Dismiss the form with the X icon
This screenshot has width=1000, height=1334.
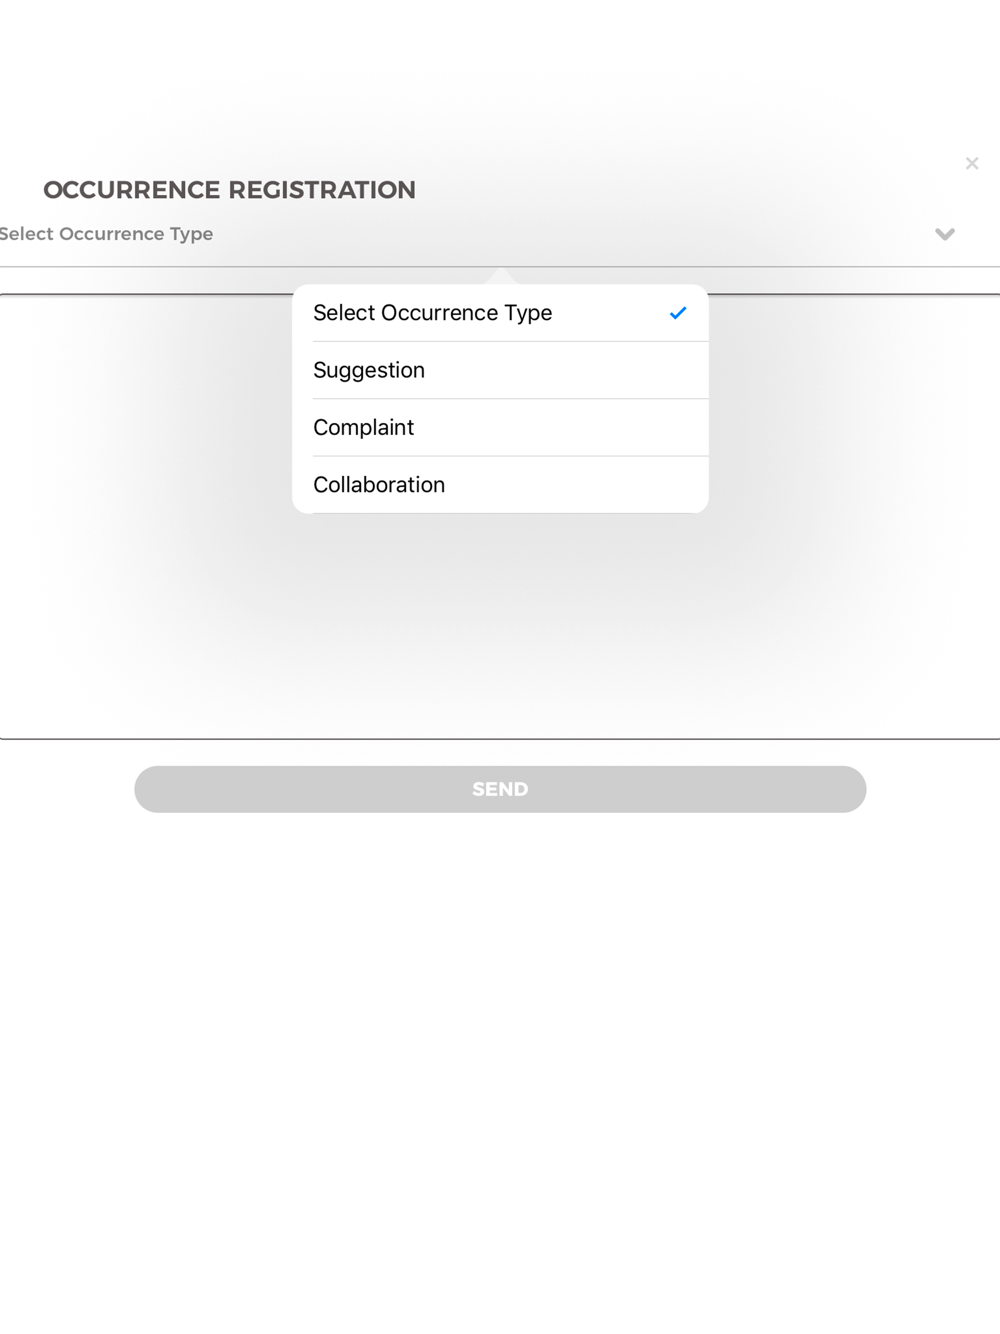(x=971, y=163)
